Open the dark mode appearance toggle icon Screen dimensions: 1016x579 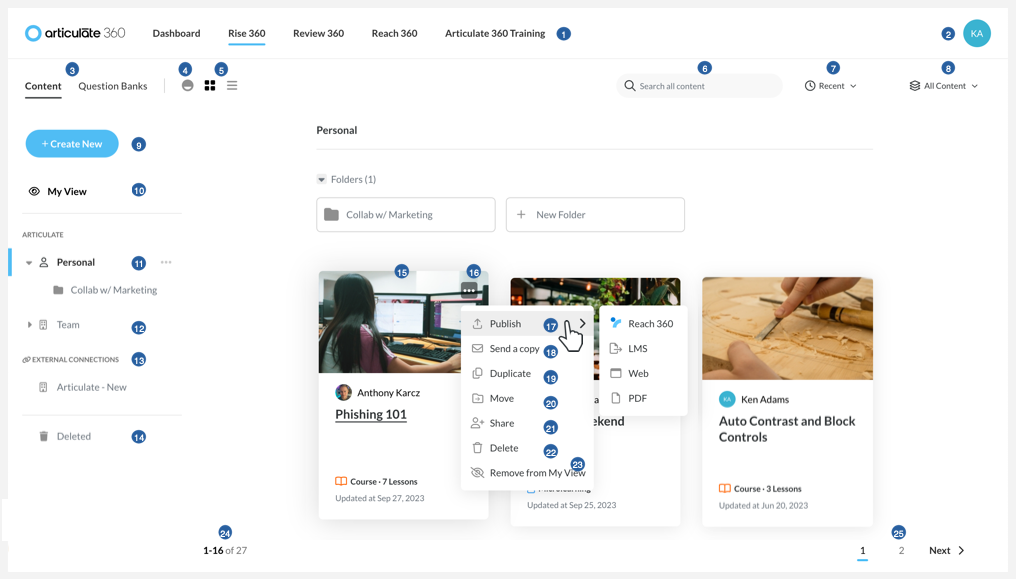[x=187, y=85]
